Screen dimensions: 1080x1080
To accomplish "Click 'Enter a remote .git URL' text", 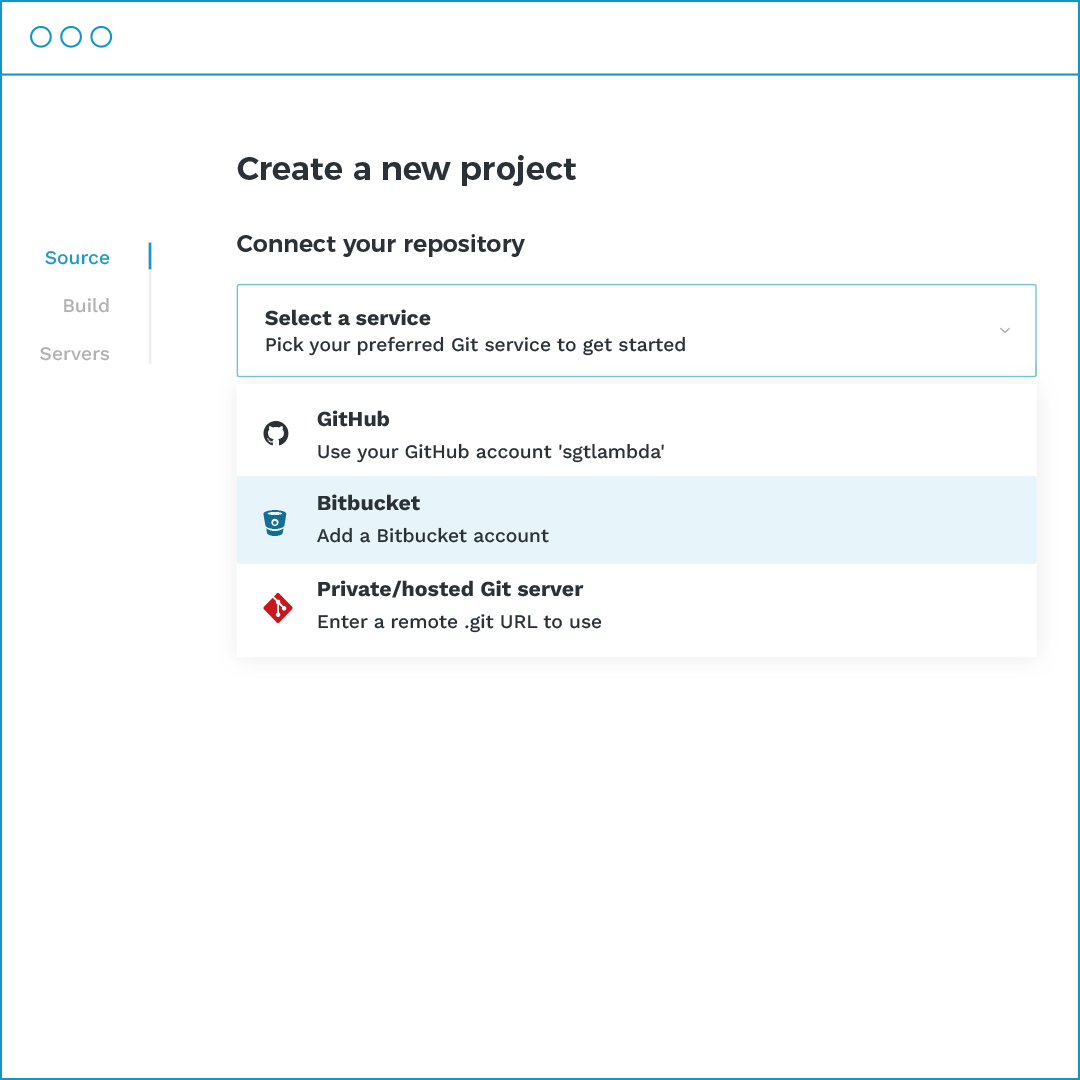I will [x=459, y=622].
